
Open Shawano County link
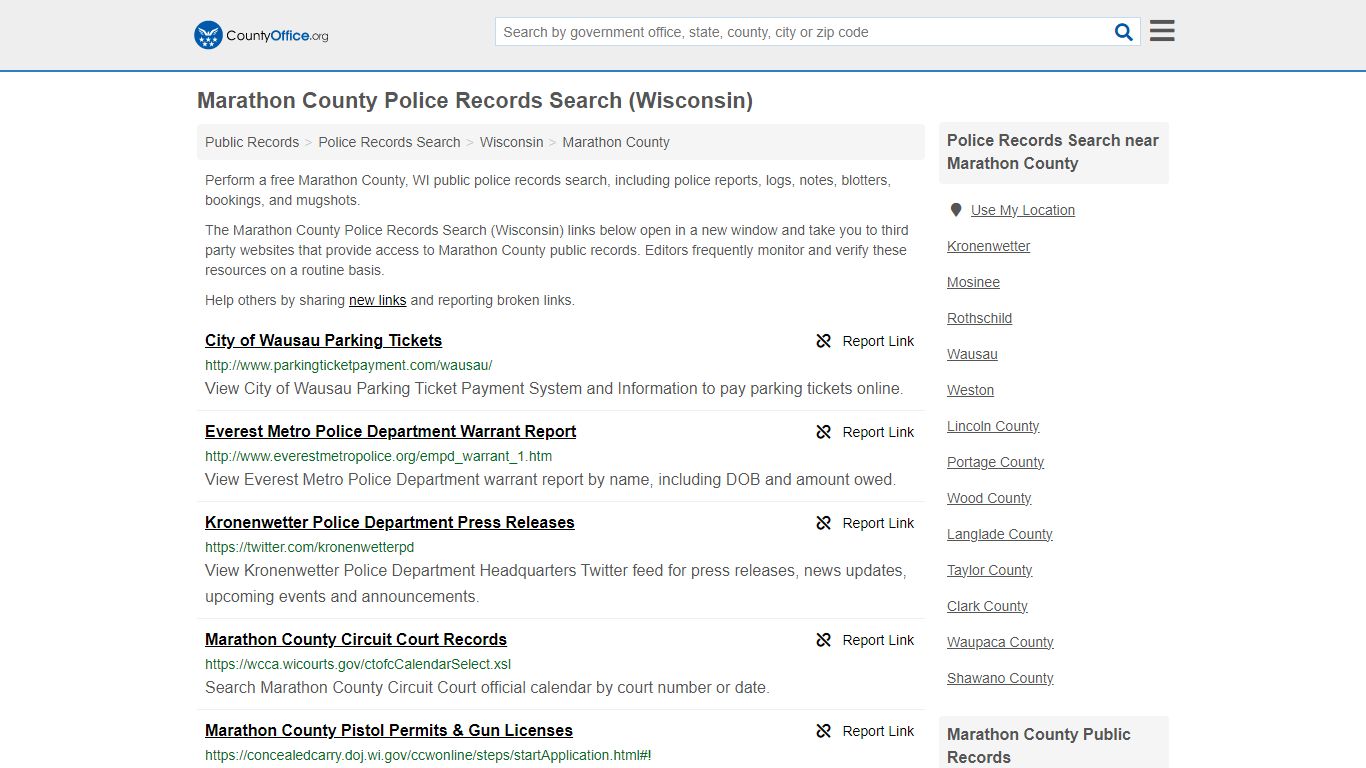point(1000,678)
